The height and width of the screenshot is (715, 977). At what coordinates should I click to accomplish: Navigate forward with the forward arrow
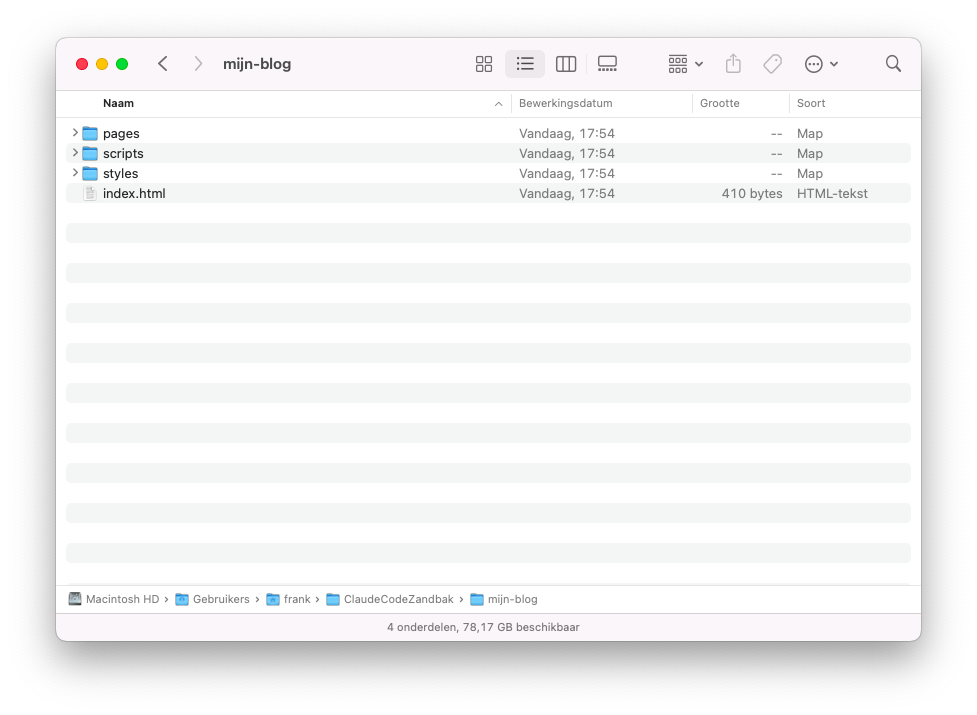coord(198,63)
